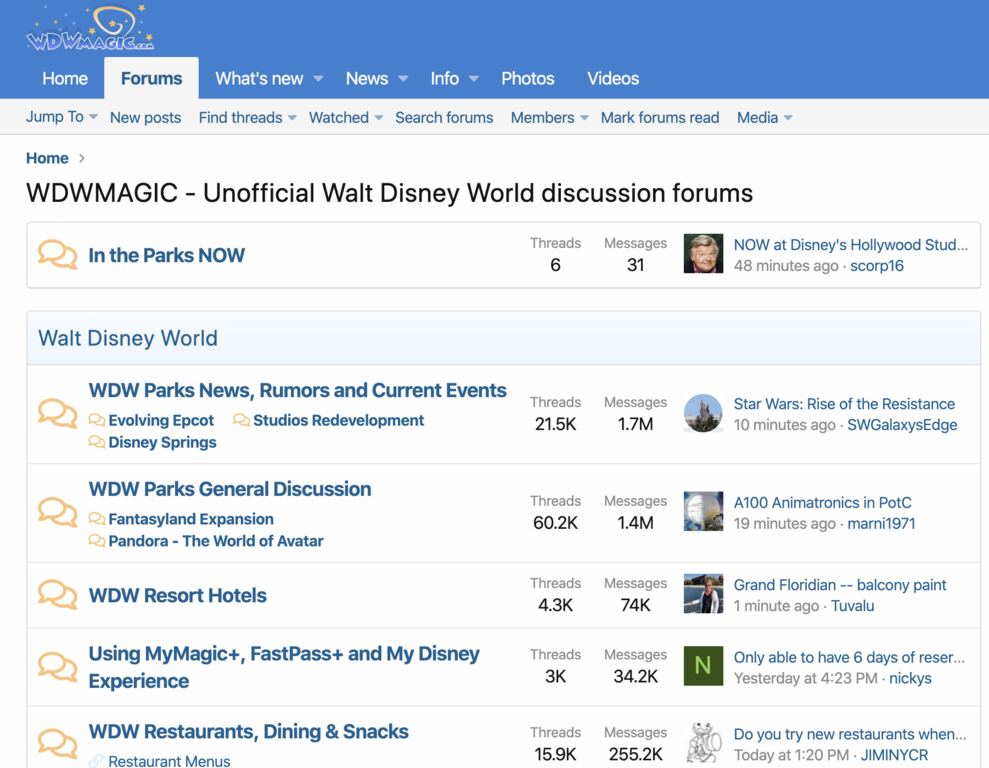Screen dimensions: 989x768
Task: Open the Star Wars: Rise of the Resistance thread
Action: tap(843, 404)
